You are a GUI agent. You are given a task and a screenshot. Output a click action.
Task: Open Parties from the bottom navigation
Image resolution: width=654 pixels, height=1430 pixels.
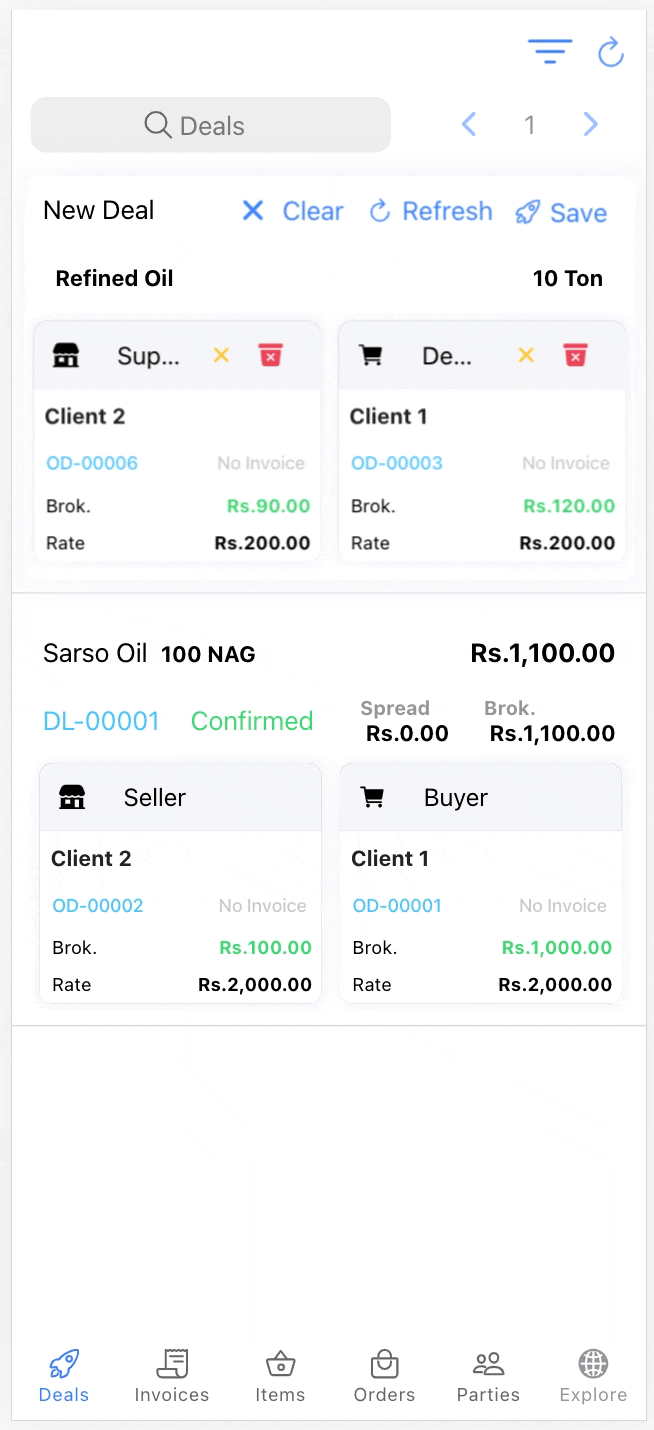tap(488, 1374)
